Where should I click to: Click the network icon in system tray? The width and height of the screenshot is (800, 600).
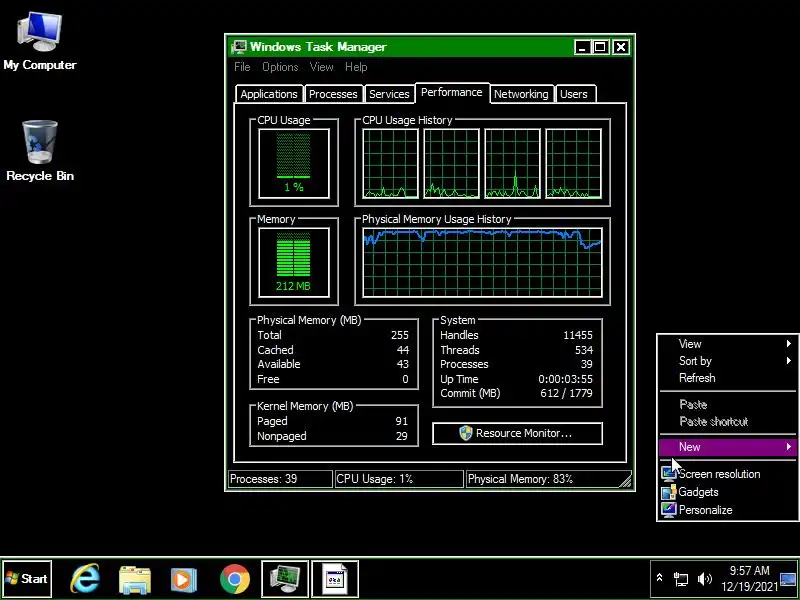681,579
